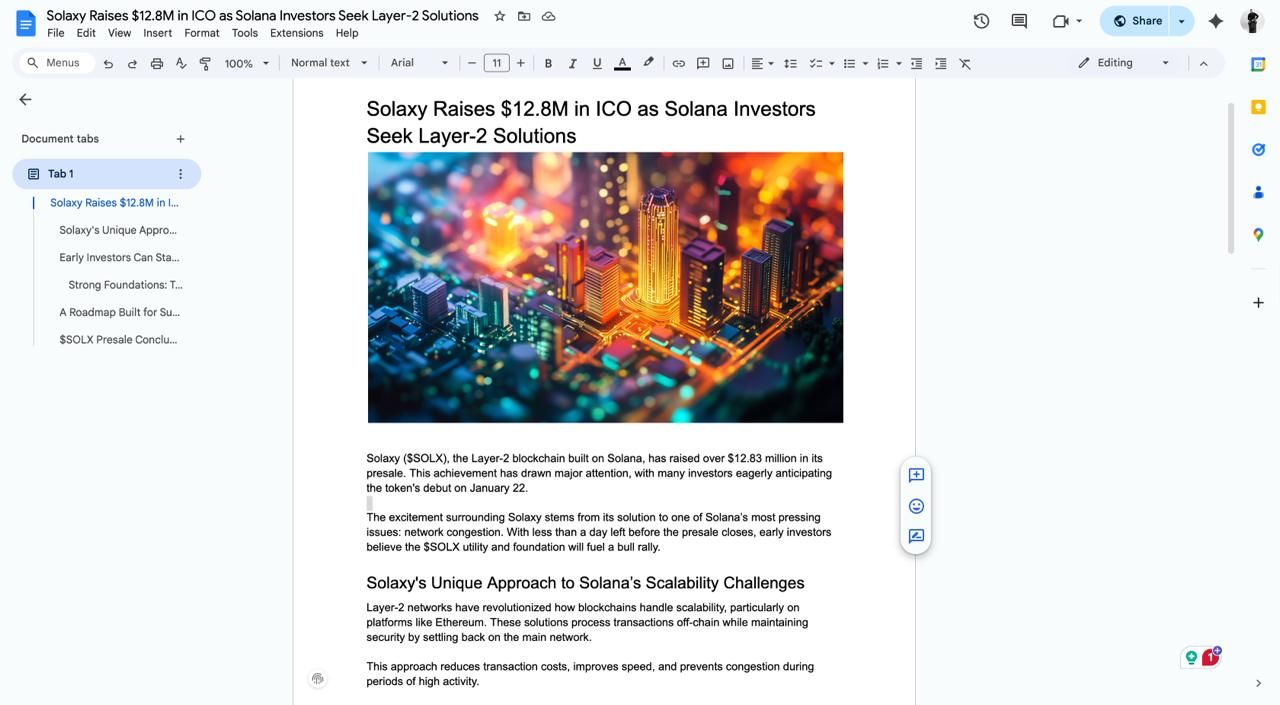
Task: Open the Extensions menu
Action: point(296,33)
